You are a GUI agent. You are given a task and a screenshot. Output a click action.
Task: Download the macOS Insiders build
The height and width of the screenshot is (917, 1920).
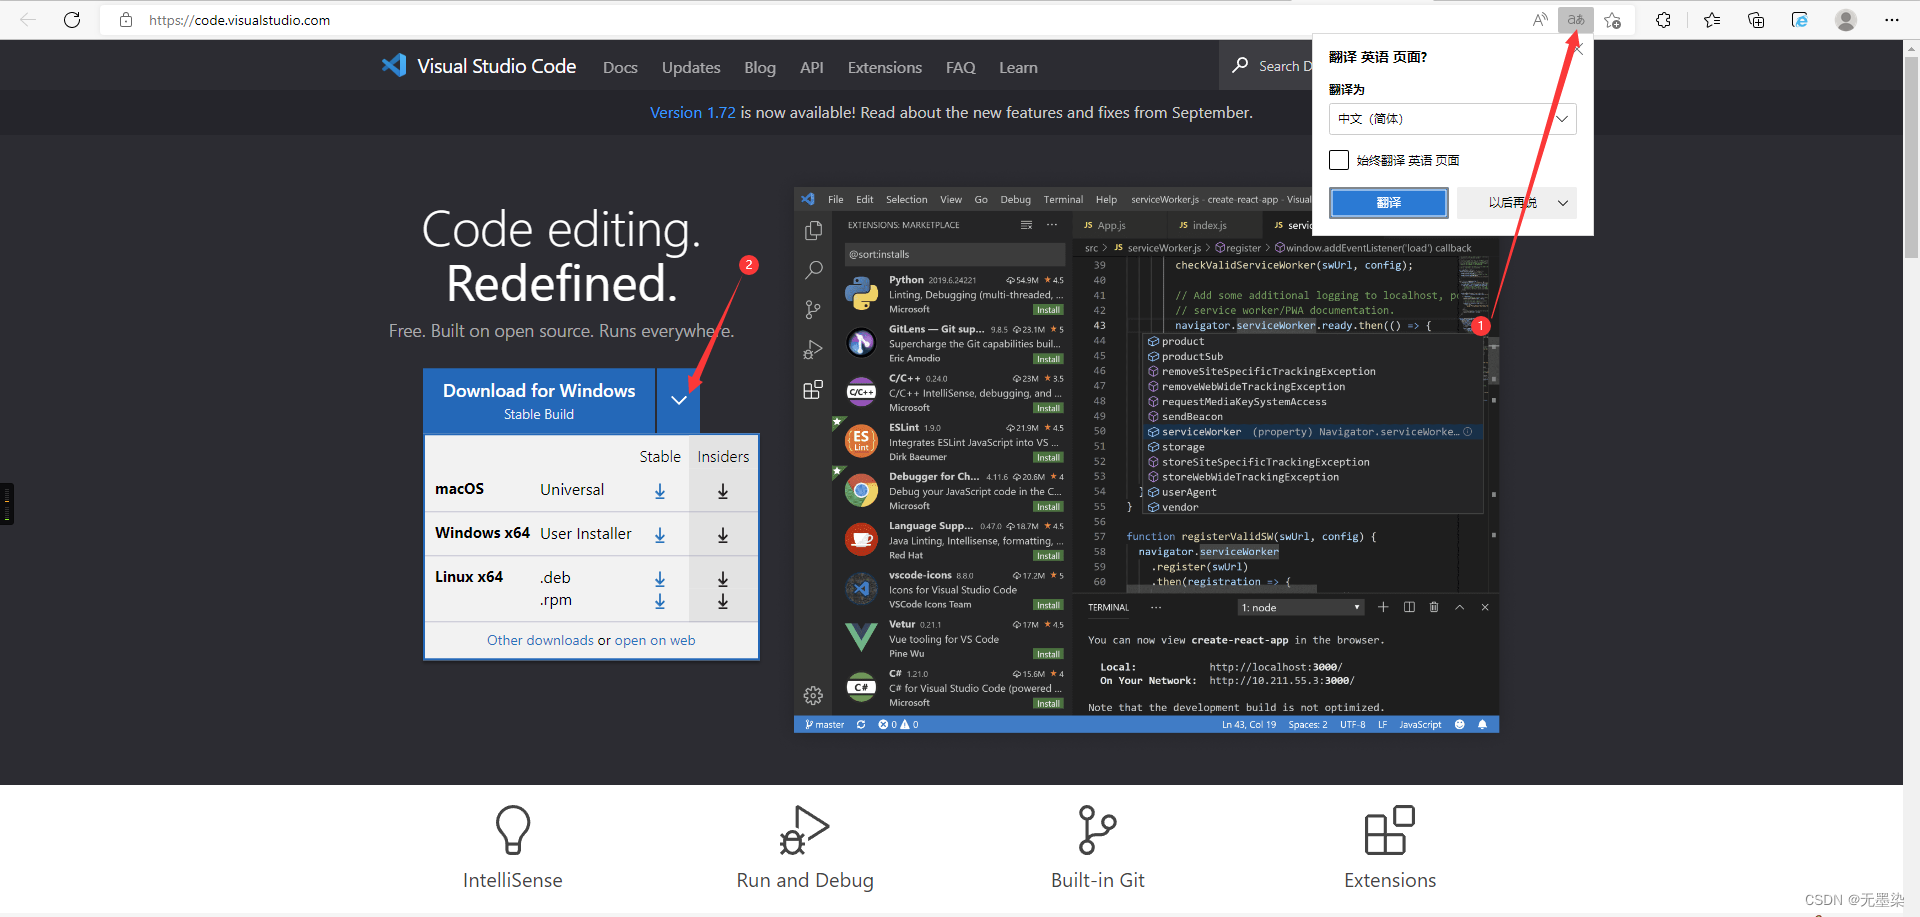click(723, 491)
